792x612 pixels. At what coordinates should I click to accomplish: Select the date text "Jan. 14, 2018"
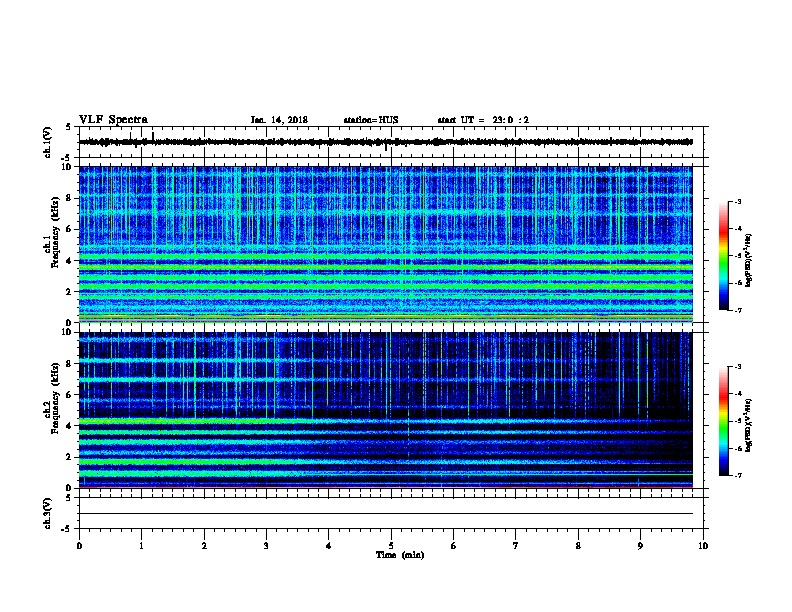[279, 120]
